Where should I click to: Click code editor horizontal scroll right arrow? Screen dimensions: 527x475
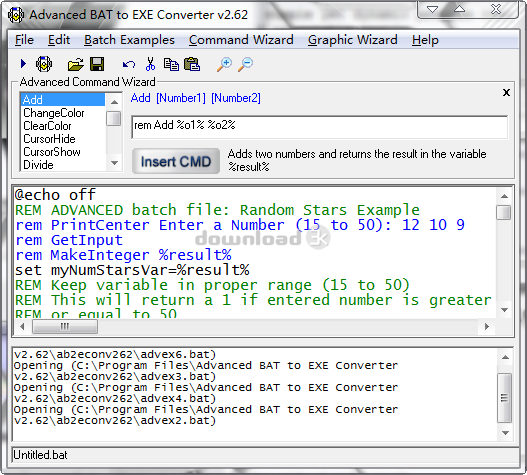(x=487, y=326)
